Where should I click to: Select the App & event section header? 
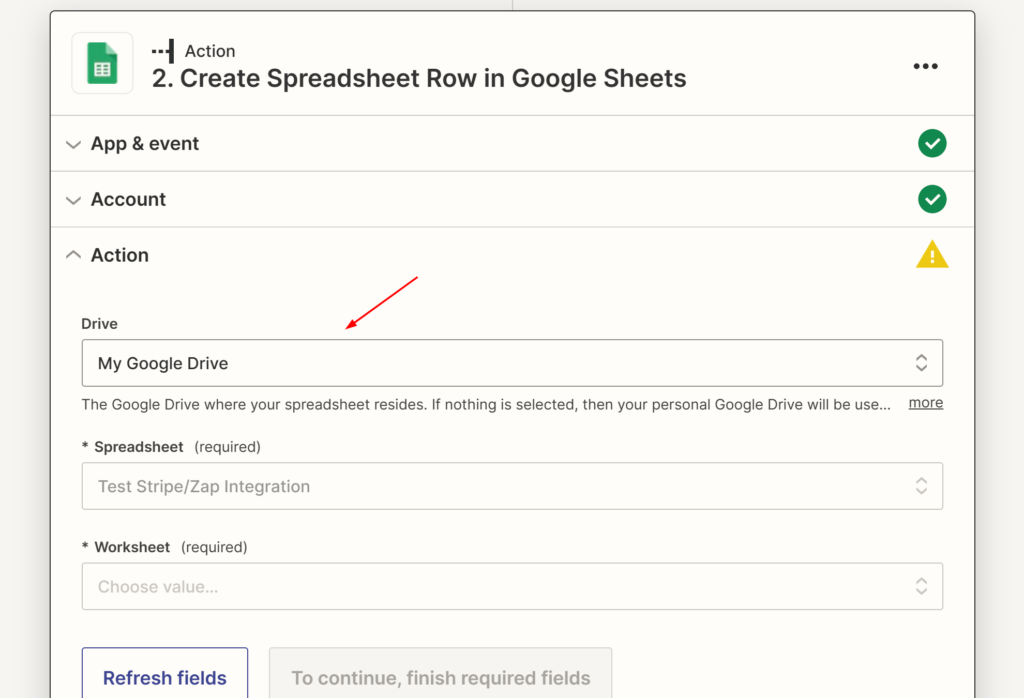[145, 144]
